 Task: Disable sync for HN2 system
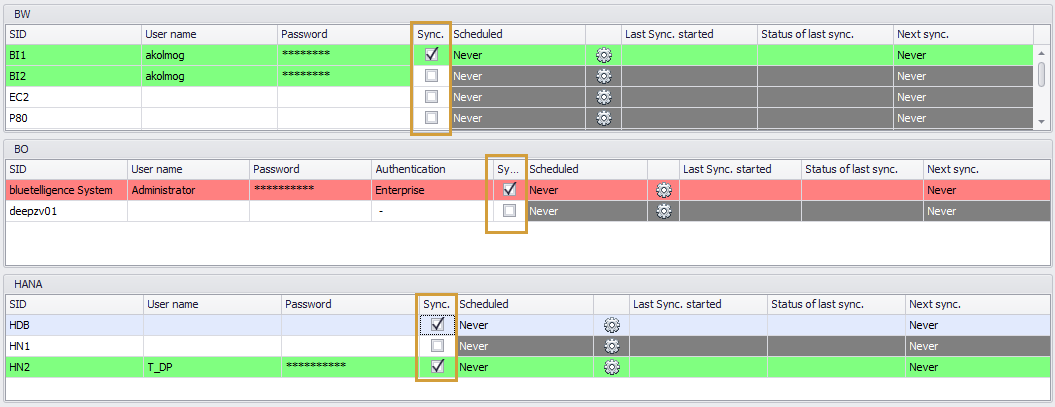tap(437, 367)
